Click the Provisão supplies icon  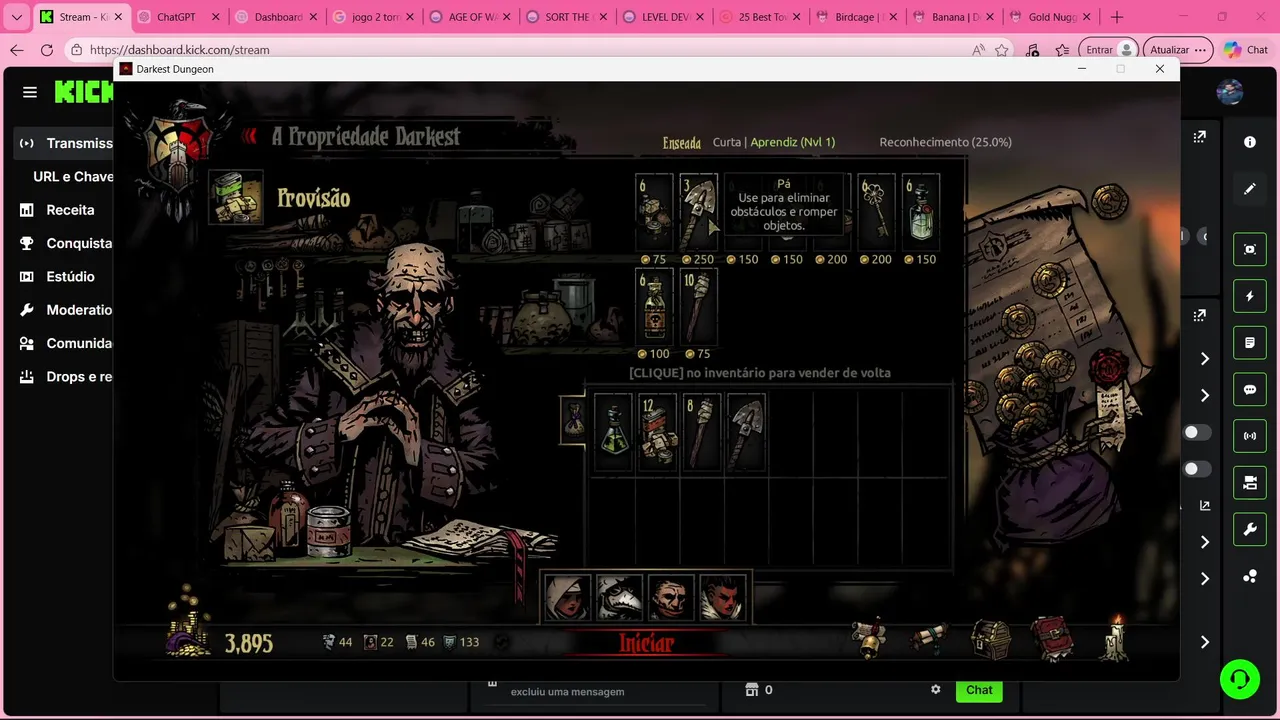(236, 197)
